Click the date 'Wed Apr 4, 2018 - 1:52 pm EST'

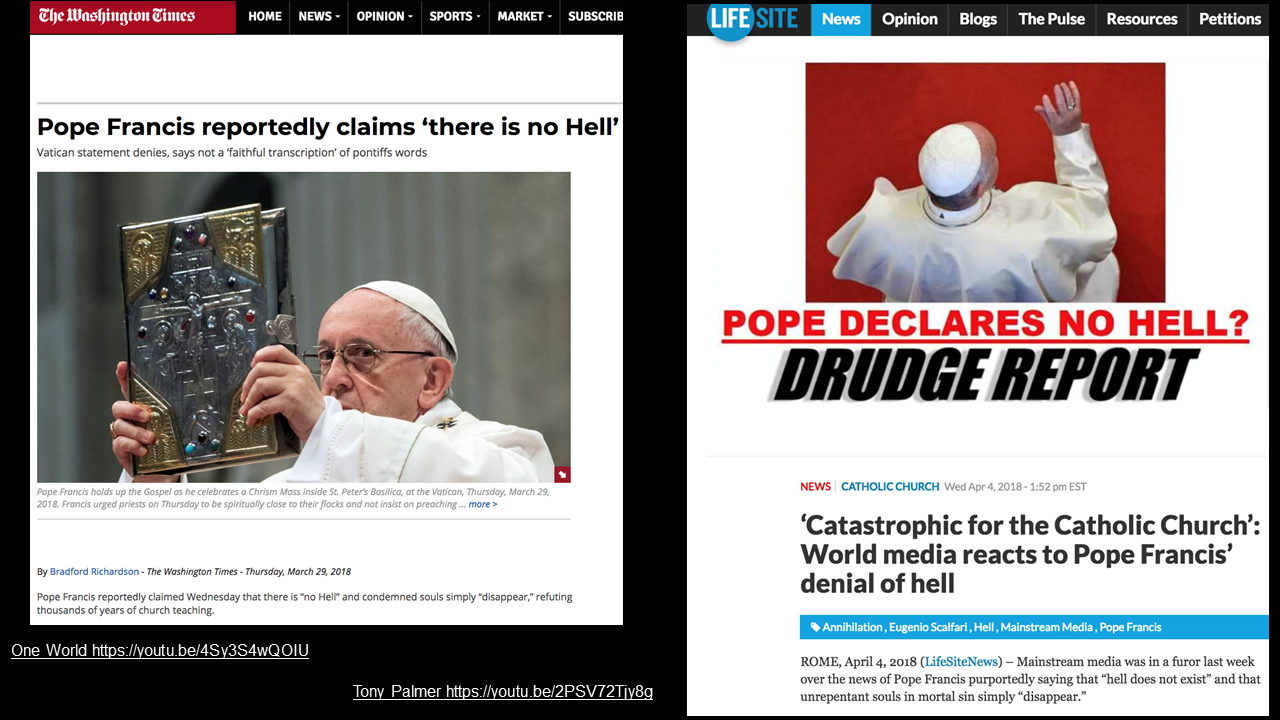pos(1015,487)
